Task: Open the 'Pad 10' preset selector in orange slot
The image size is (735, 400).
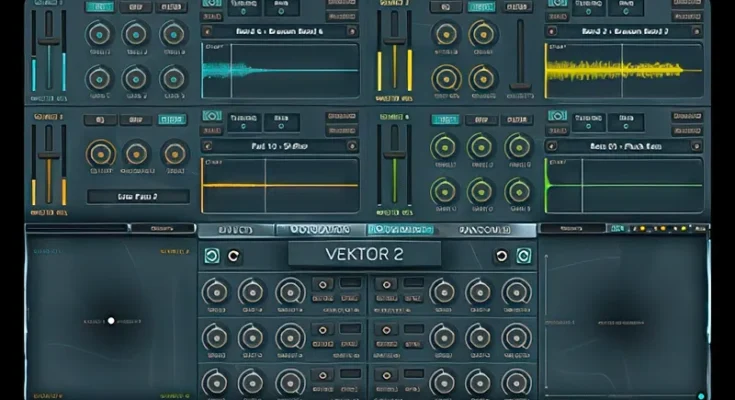Action: point(279,146)
